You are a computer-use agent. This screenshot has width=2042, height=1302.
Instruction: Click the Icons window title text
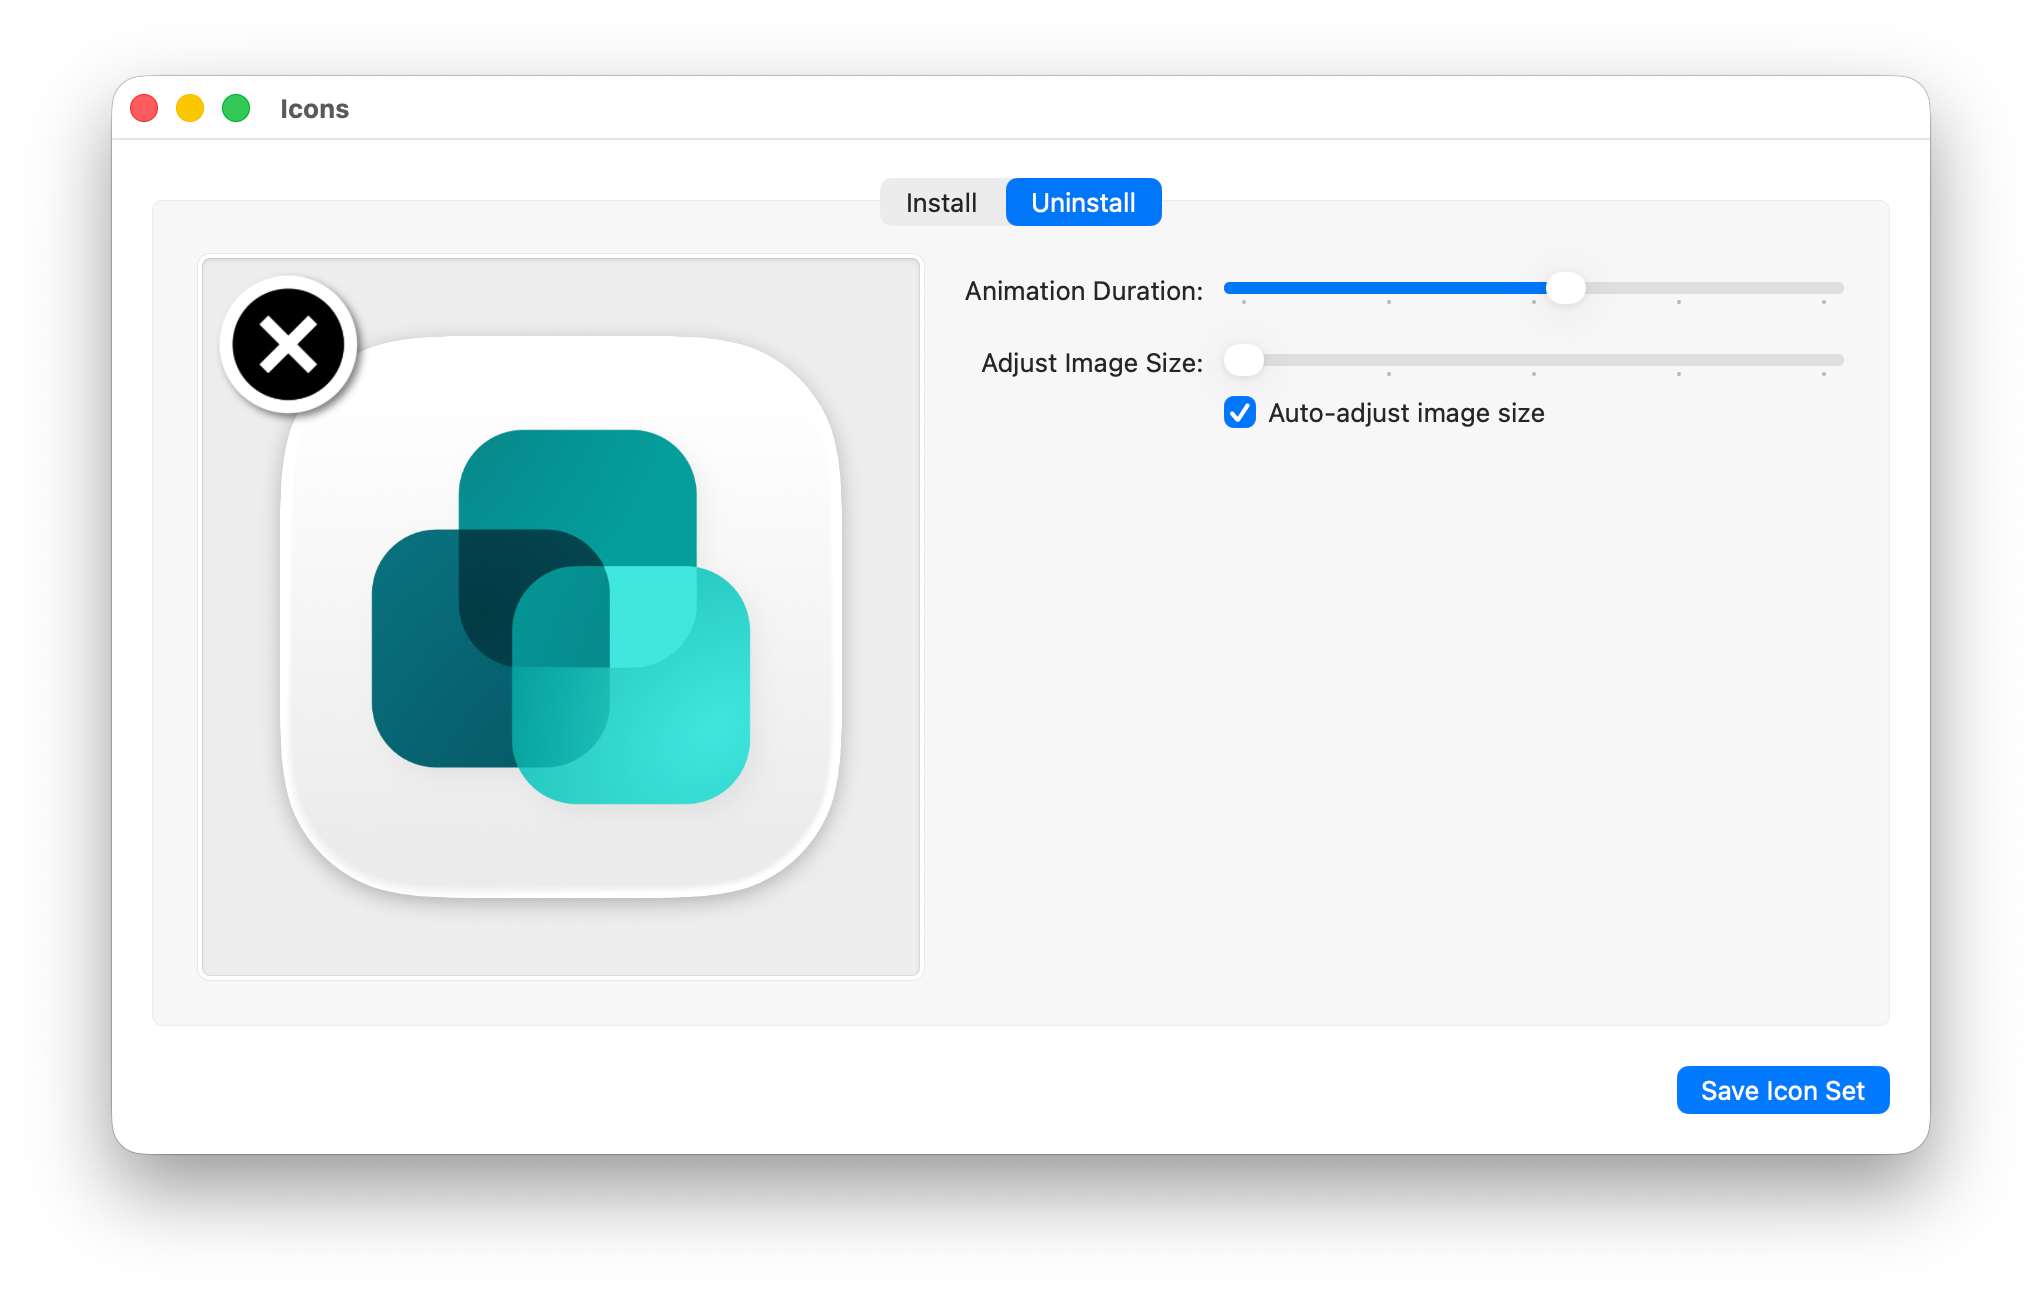(x=314, y=109)
